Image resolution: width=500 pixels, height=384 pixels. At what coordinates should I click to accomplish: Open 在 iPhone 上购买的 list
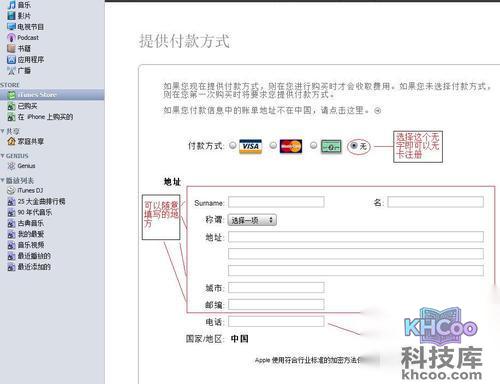pos(40,117)
